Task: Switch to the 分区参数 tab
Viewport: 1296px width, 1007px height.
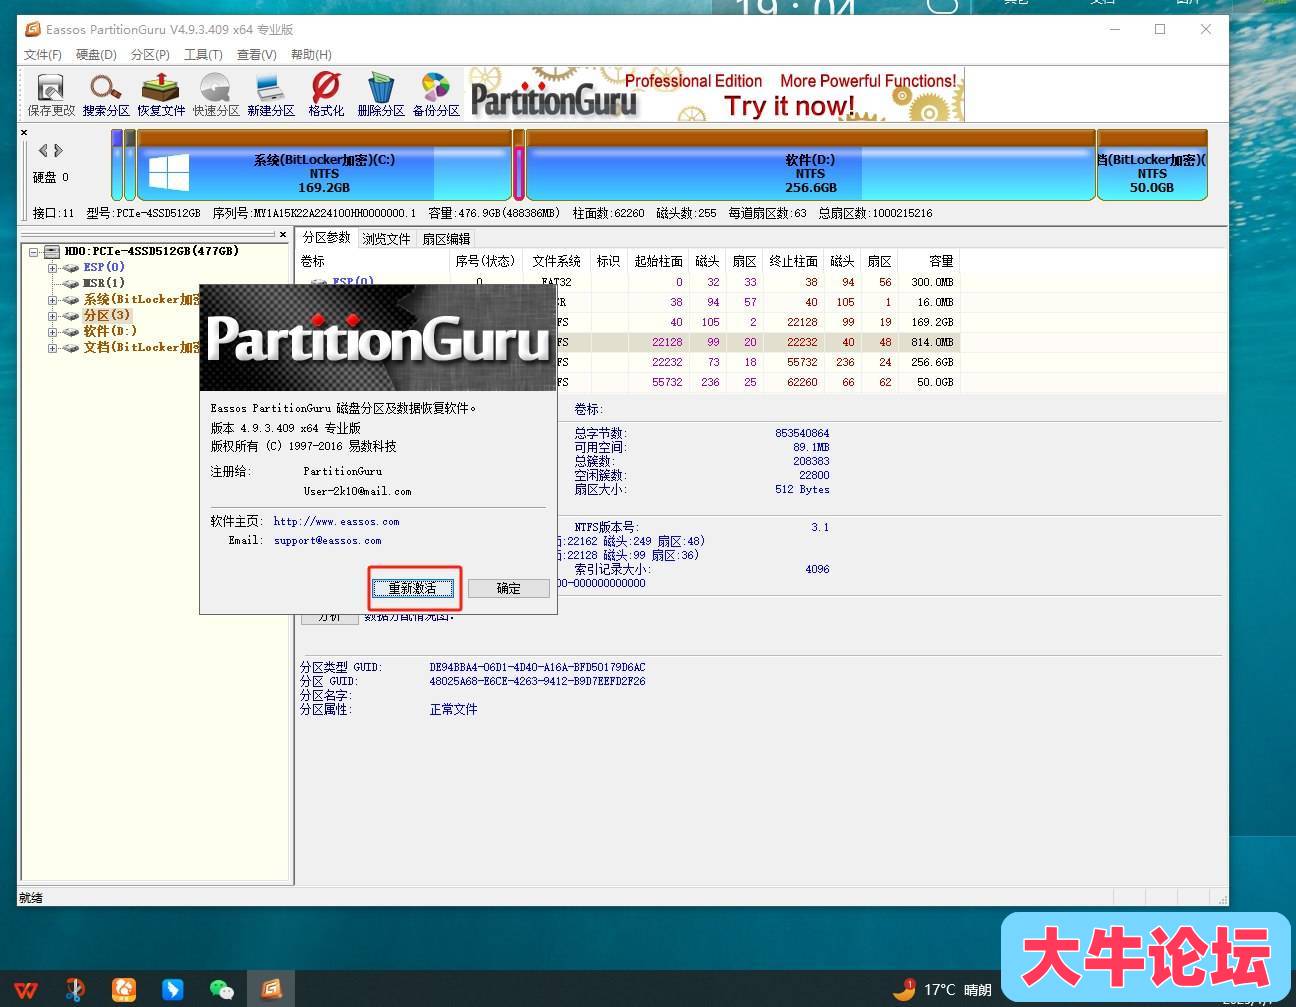Action: (326, 238)
